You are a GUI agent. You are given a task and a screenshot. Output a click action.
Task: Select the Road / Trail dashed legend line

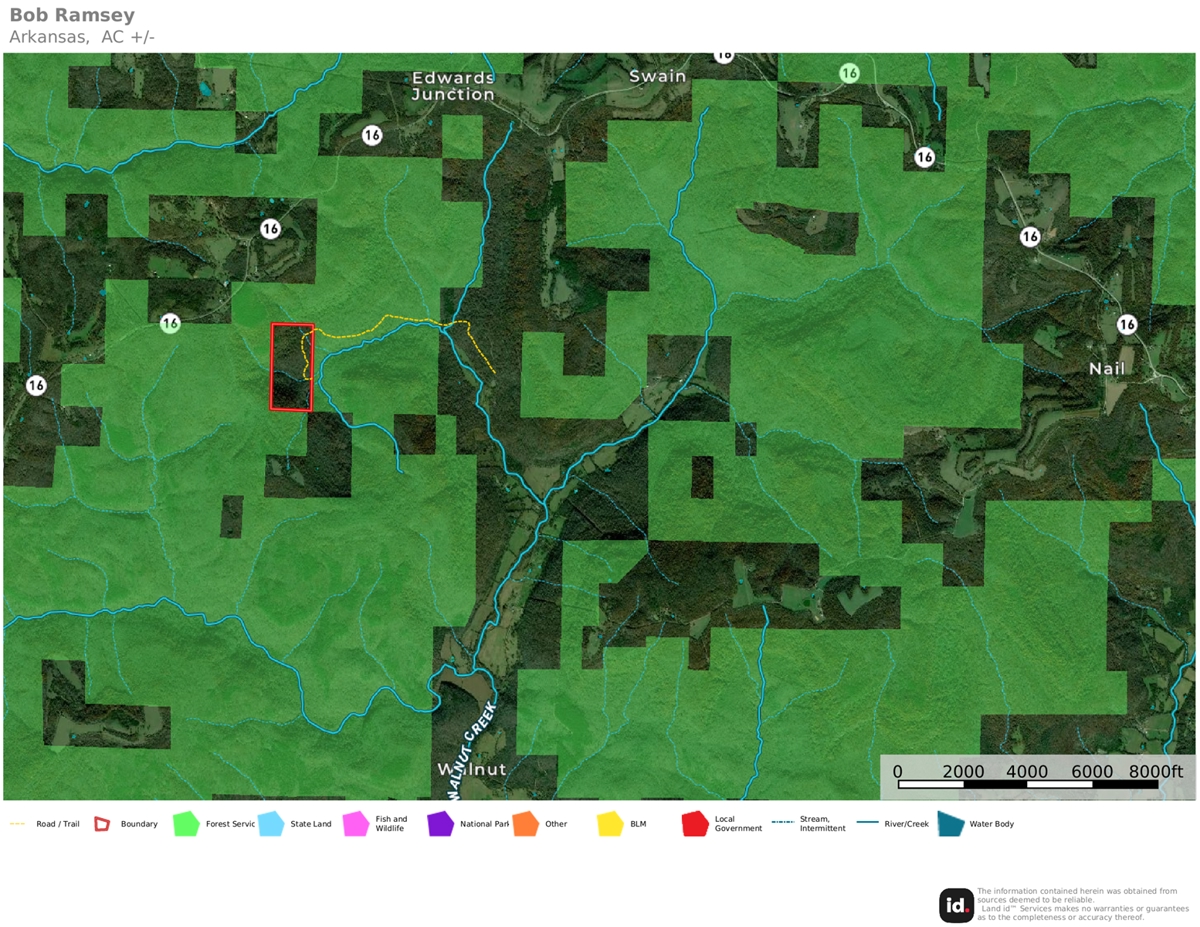coord(17,824)
